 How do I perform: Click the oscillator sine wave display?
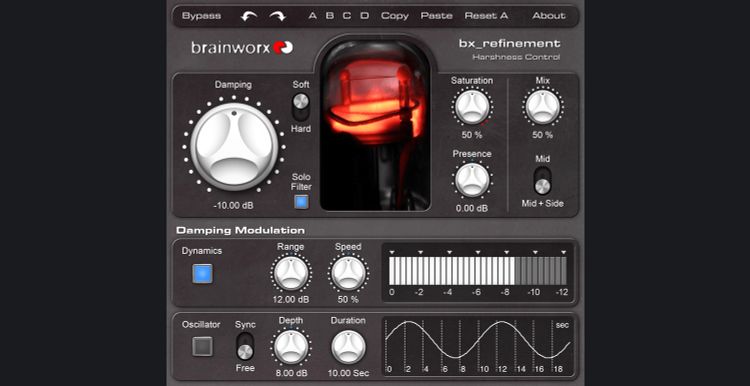(478, 346)
